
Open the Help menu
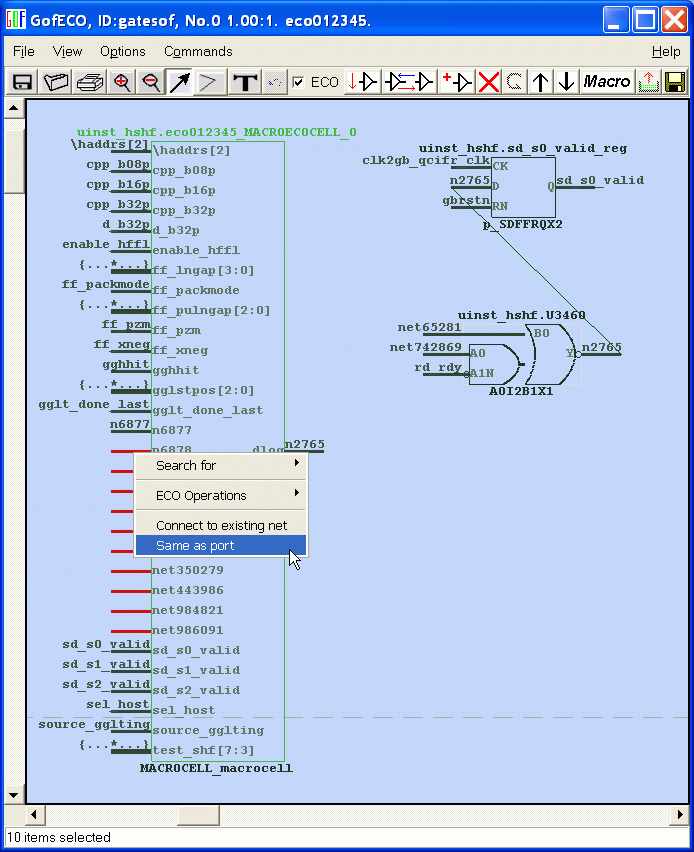(666, 51)
